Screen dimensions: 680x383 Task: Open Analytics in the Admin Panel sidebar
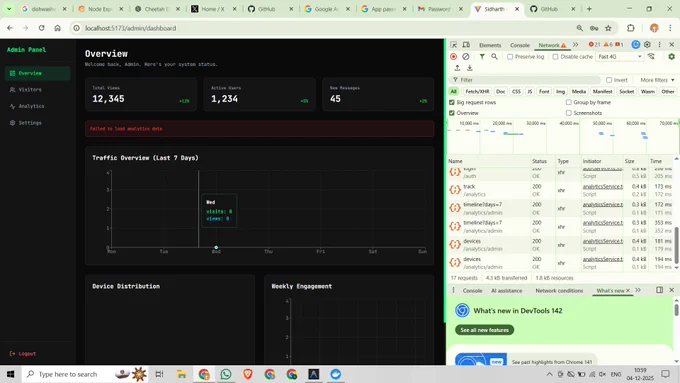[37, 106]
